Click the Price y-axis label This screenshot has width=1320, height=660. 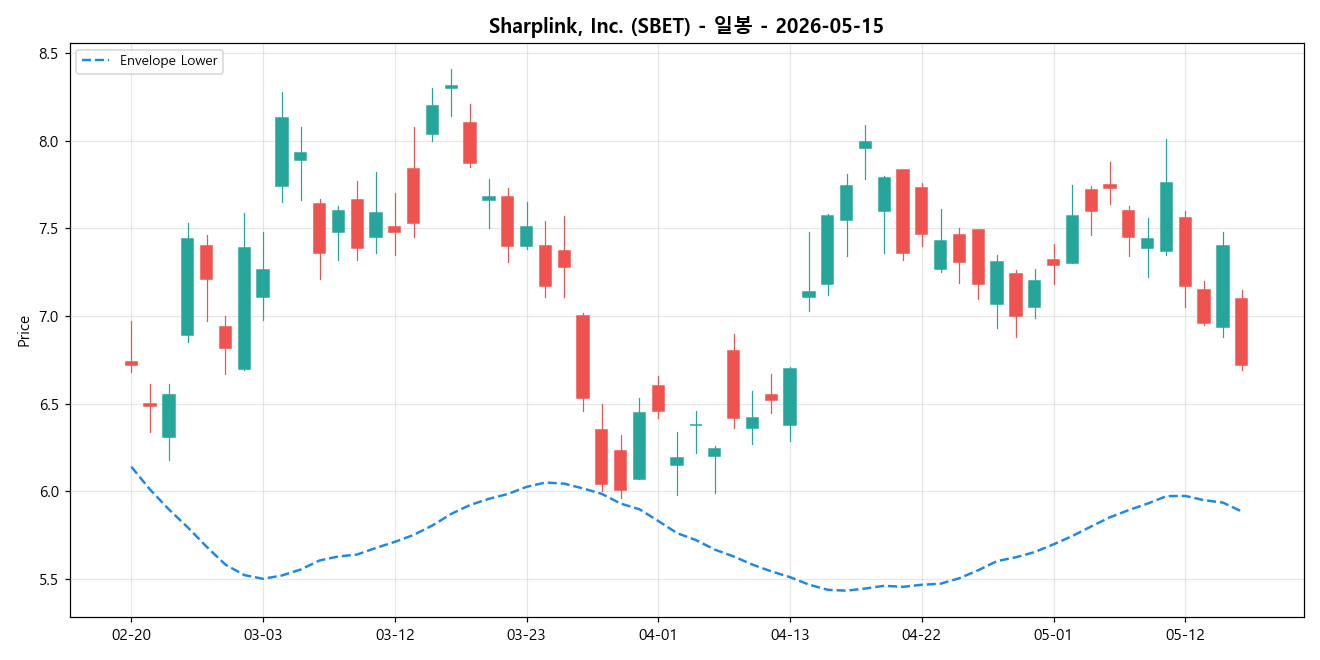[x=24, y=331]
